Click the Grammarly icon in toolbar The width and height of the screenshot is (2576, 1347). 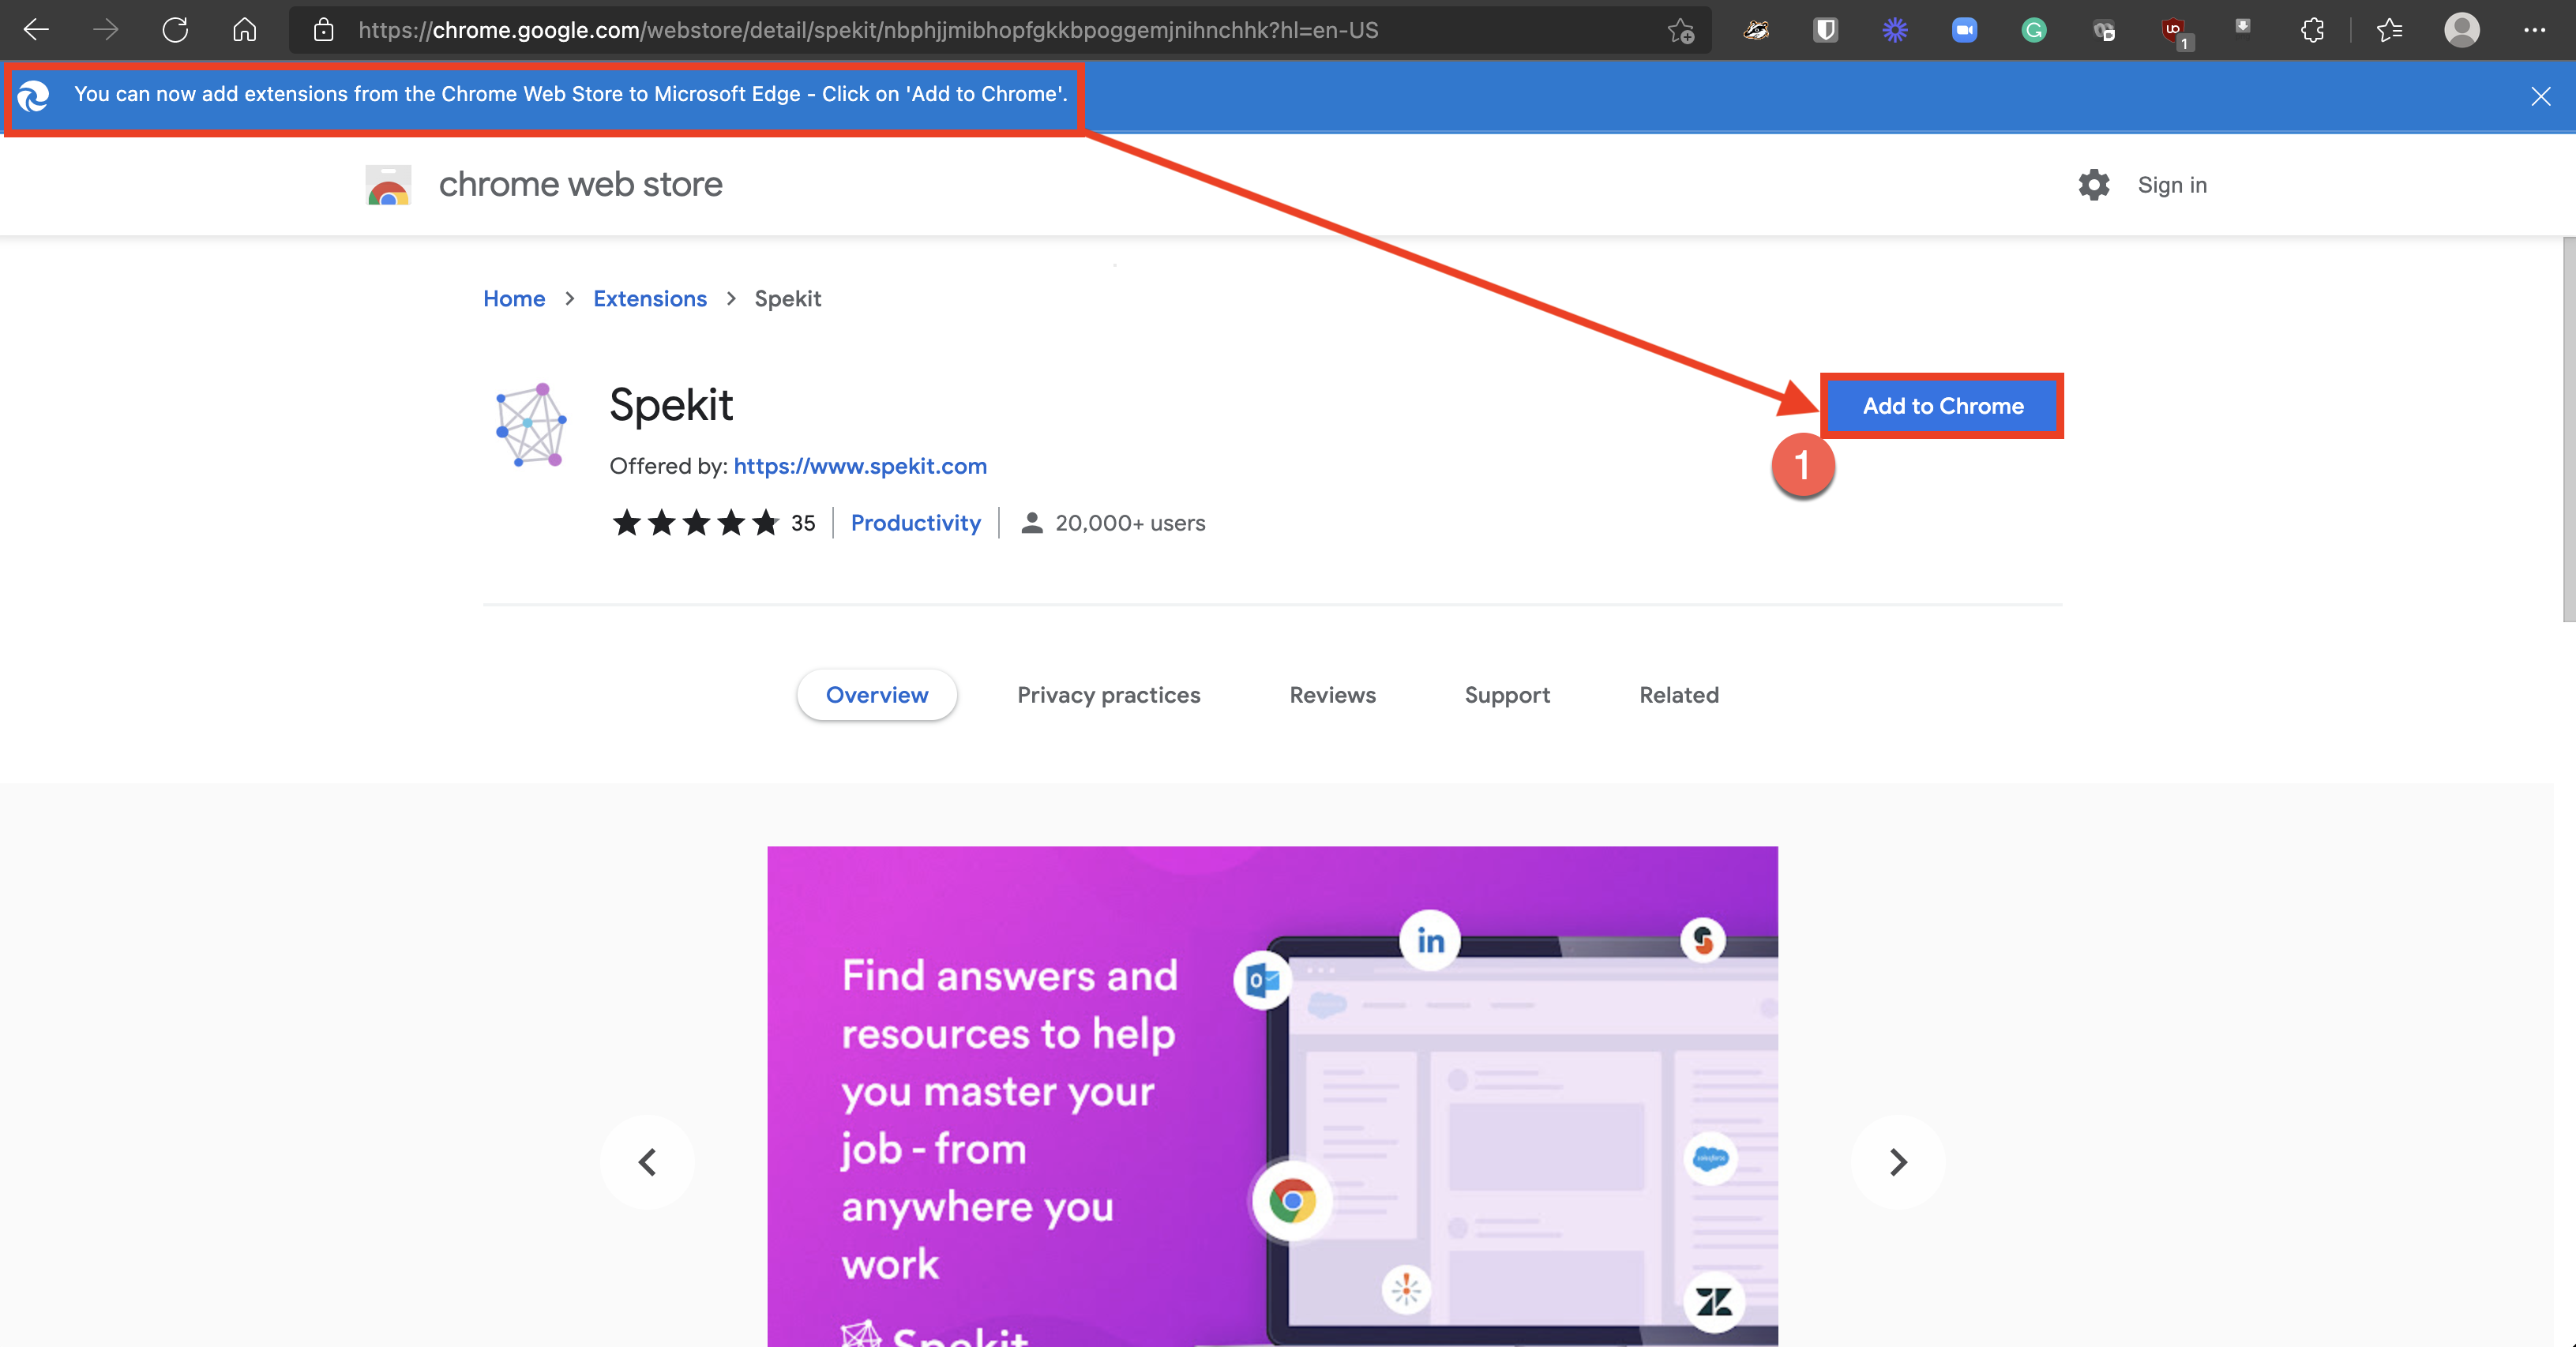point(2034,31)
